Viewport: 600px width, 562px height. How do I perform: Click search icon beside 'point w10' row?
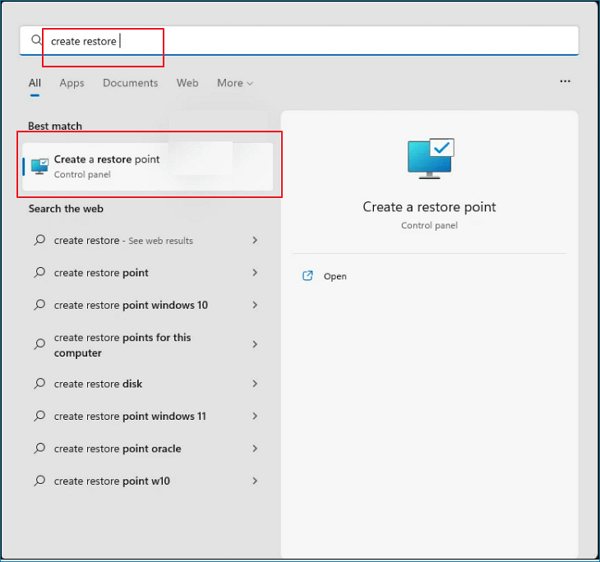(x=39, y=481)
